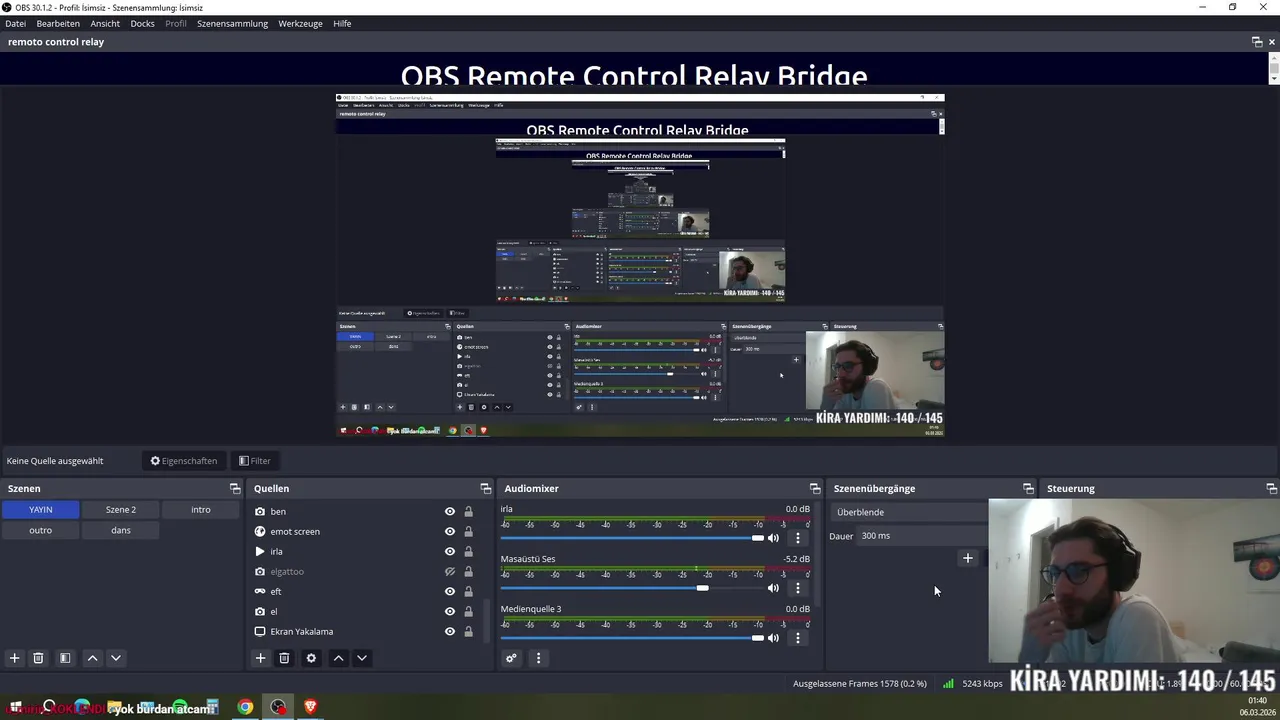Delete selected scene with trash icon
The height and width of the screenshot is (720, 1280).
38,658
